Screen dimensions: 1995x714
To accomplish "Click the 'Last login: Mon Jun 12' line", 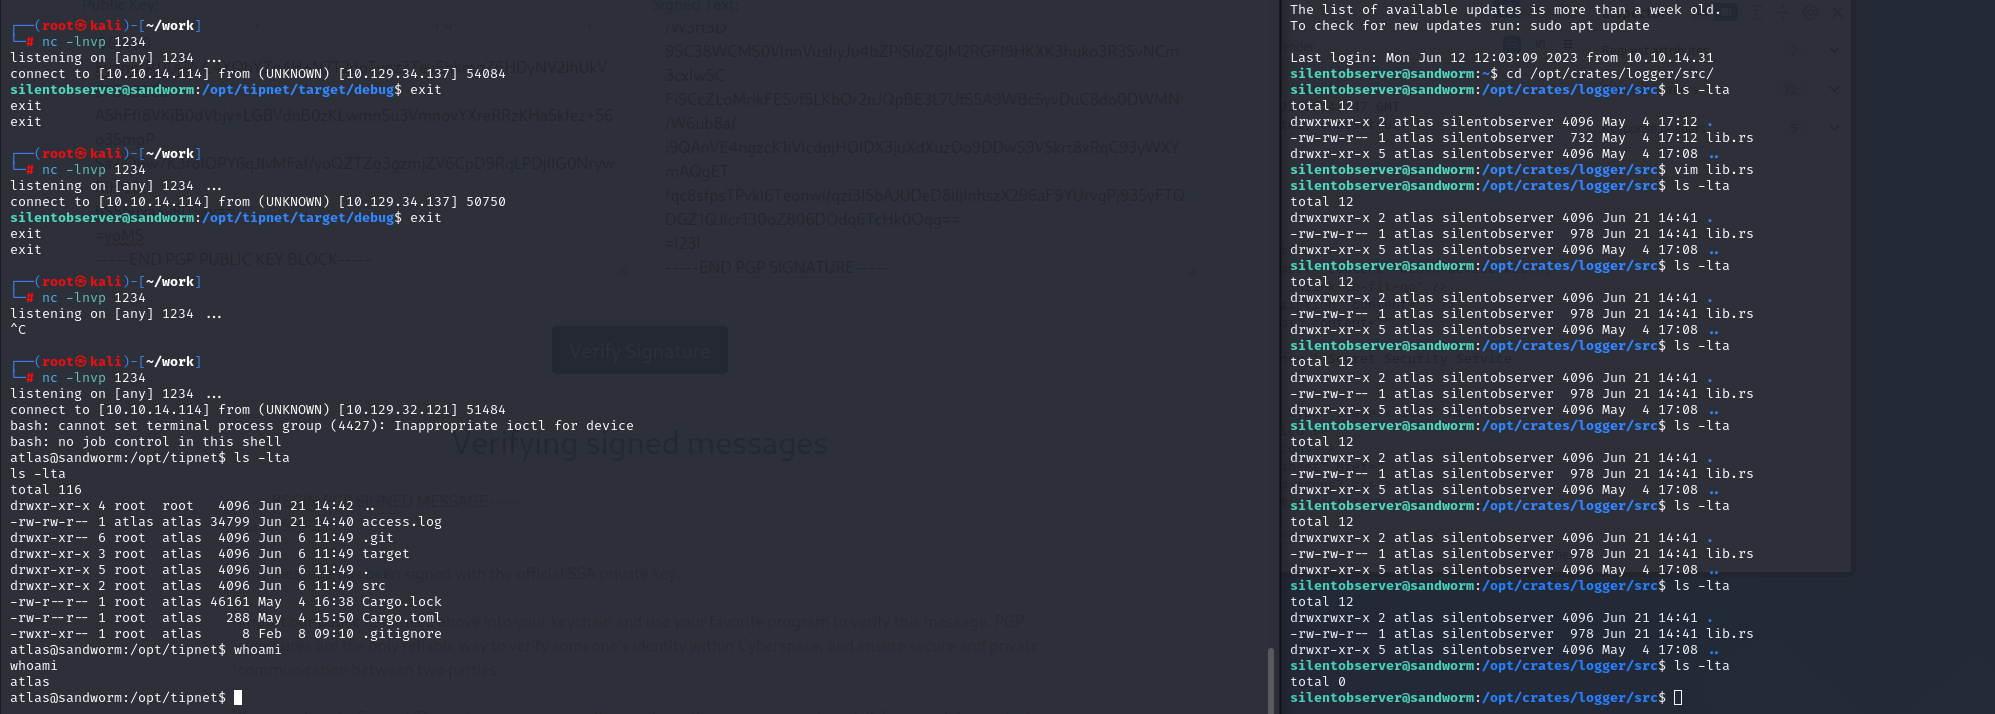I will [1502, 58].
